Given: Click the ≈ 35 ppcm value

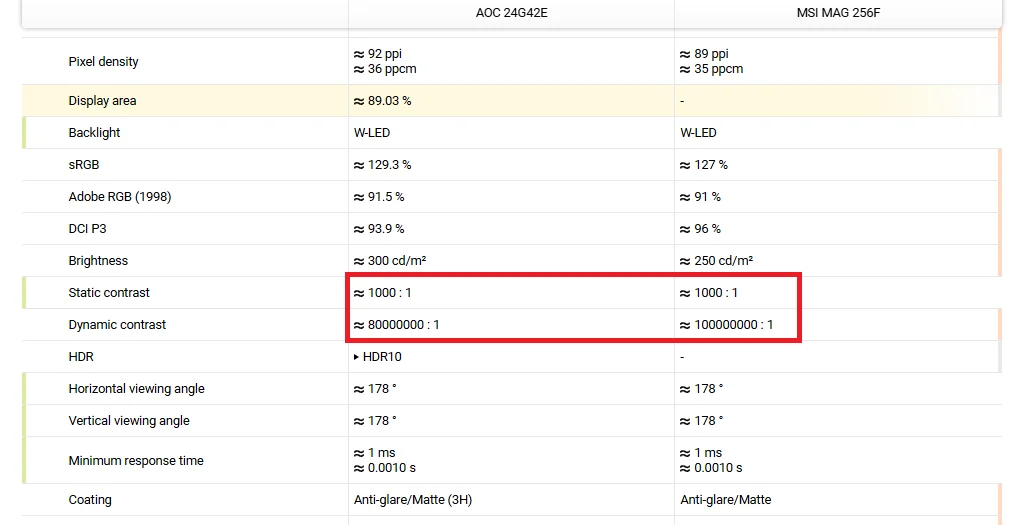Looking at the screenshot, I should (712, 69).
